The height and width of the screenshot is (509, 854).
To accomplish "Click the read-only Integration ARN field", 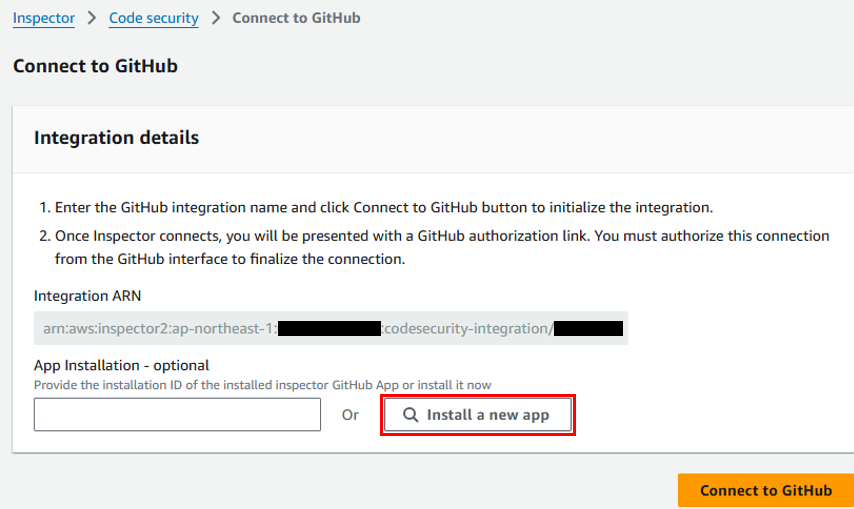I will [331, 328].
